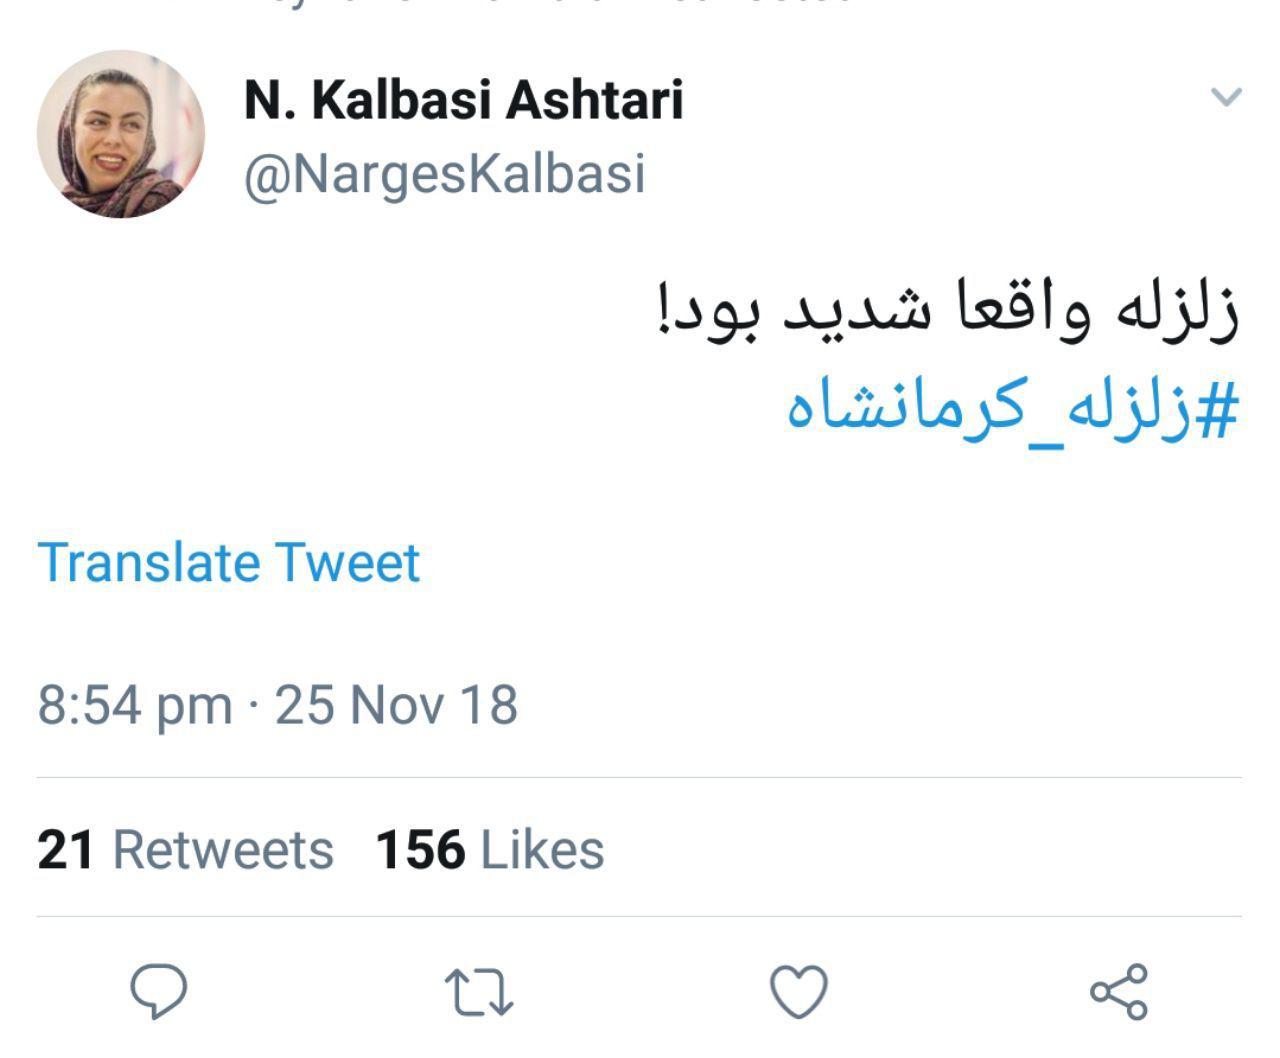
Task: Open N. Kalbasi Ashtari's profile photo
Action: pyautogui.click(x=121, y=134)
